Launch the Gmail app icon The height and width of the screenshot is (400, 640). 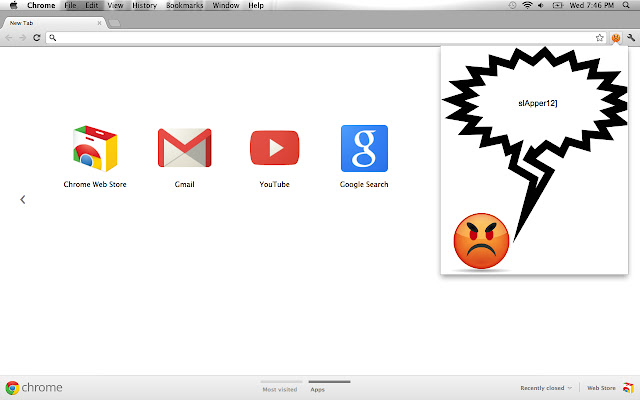click(x=184, y=148)
